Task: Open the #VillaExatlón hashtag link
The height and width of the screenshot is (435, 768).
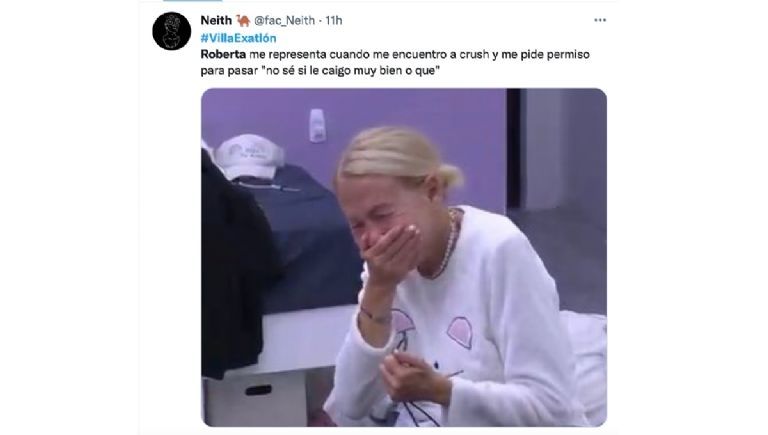Action: point(238,38)
